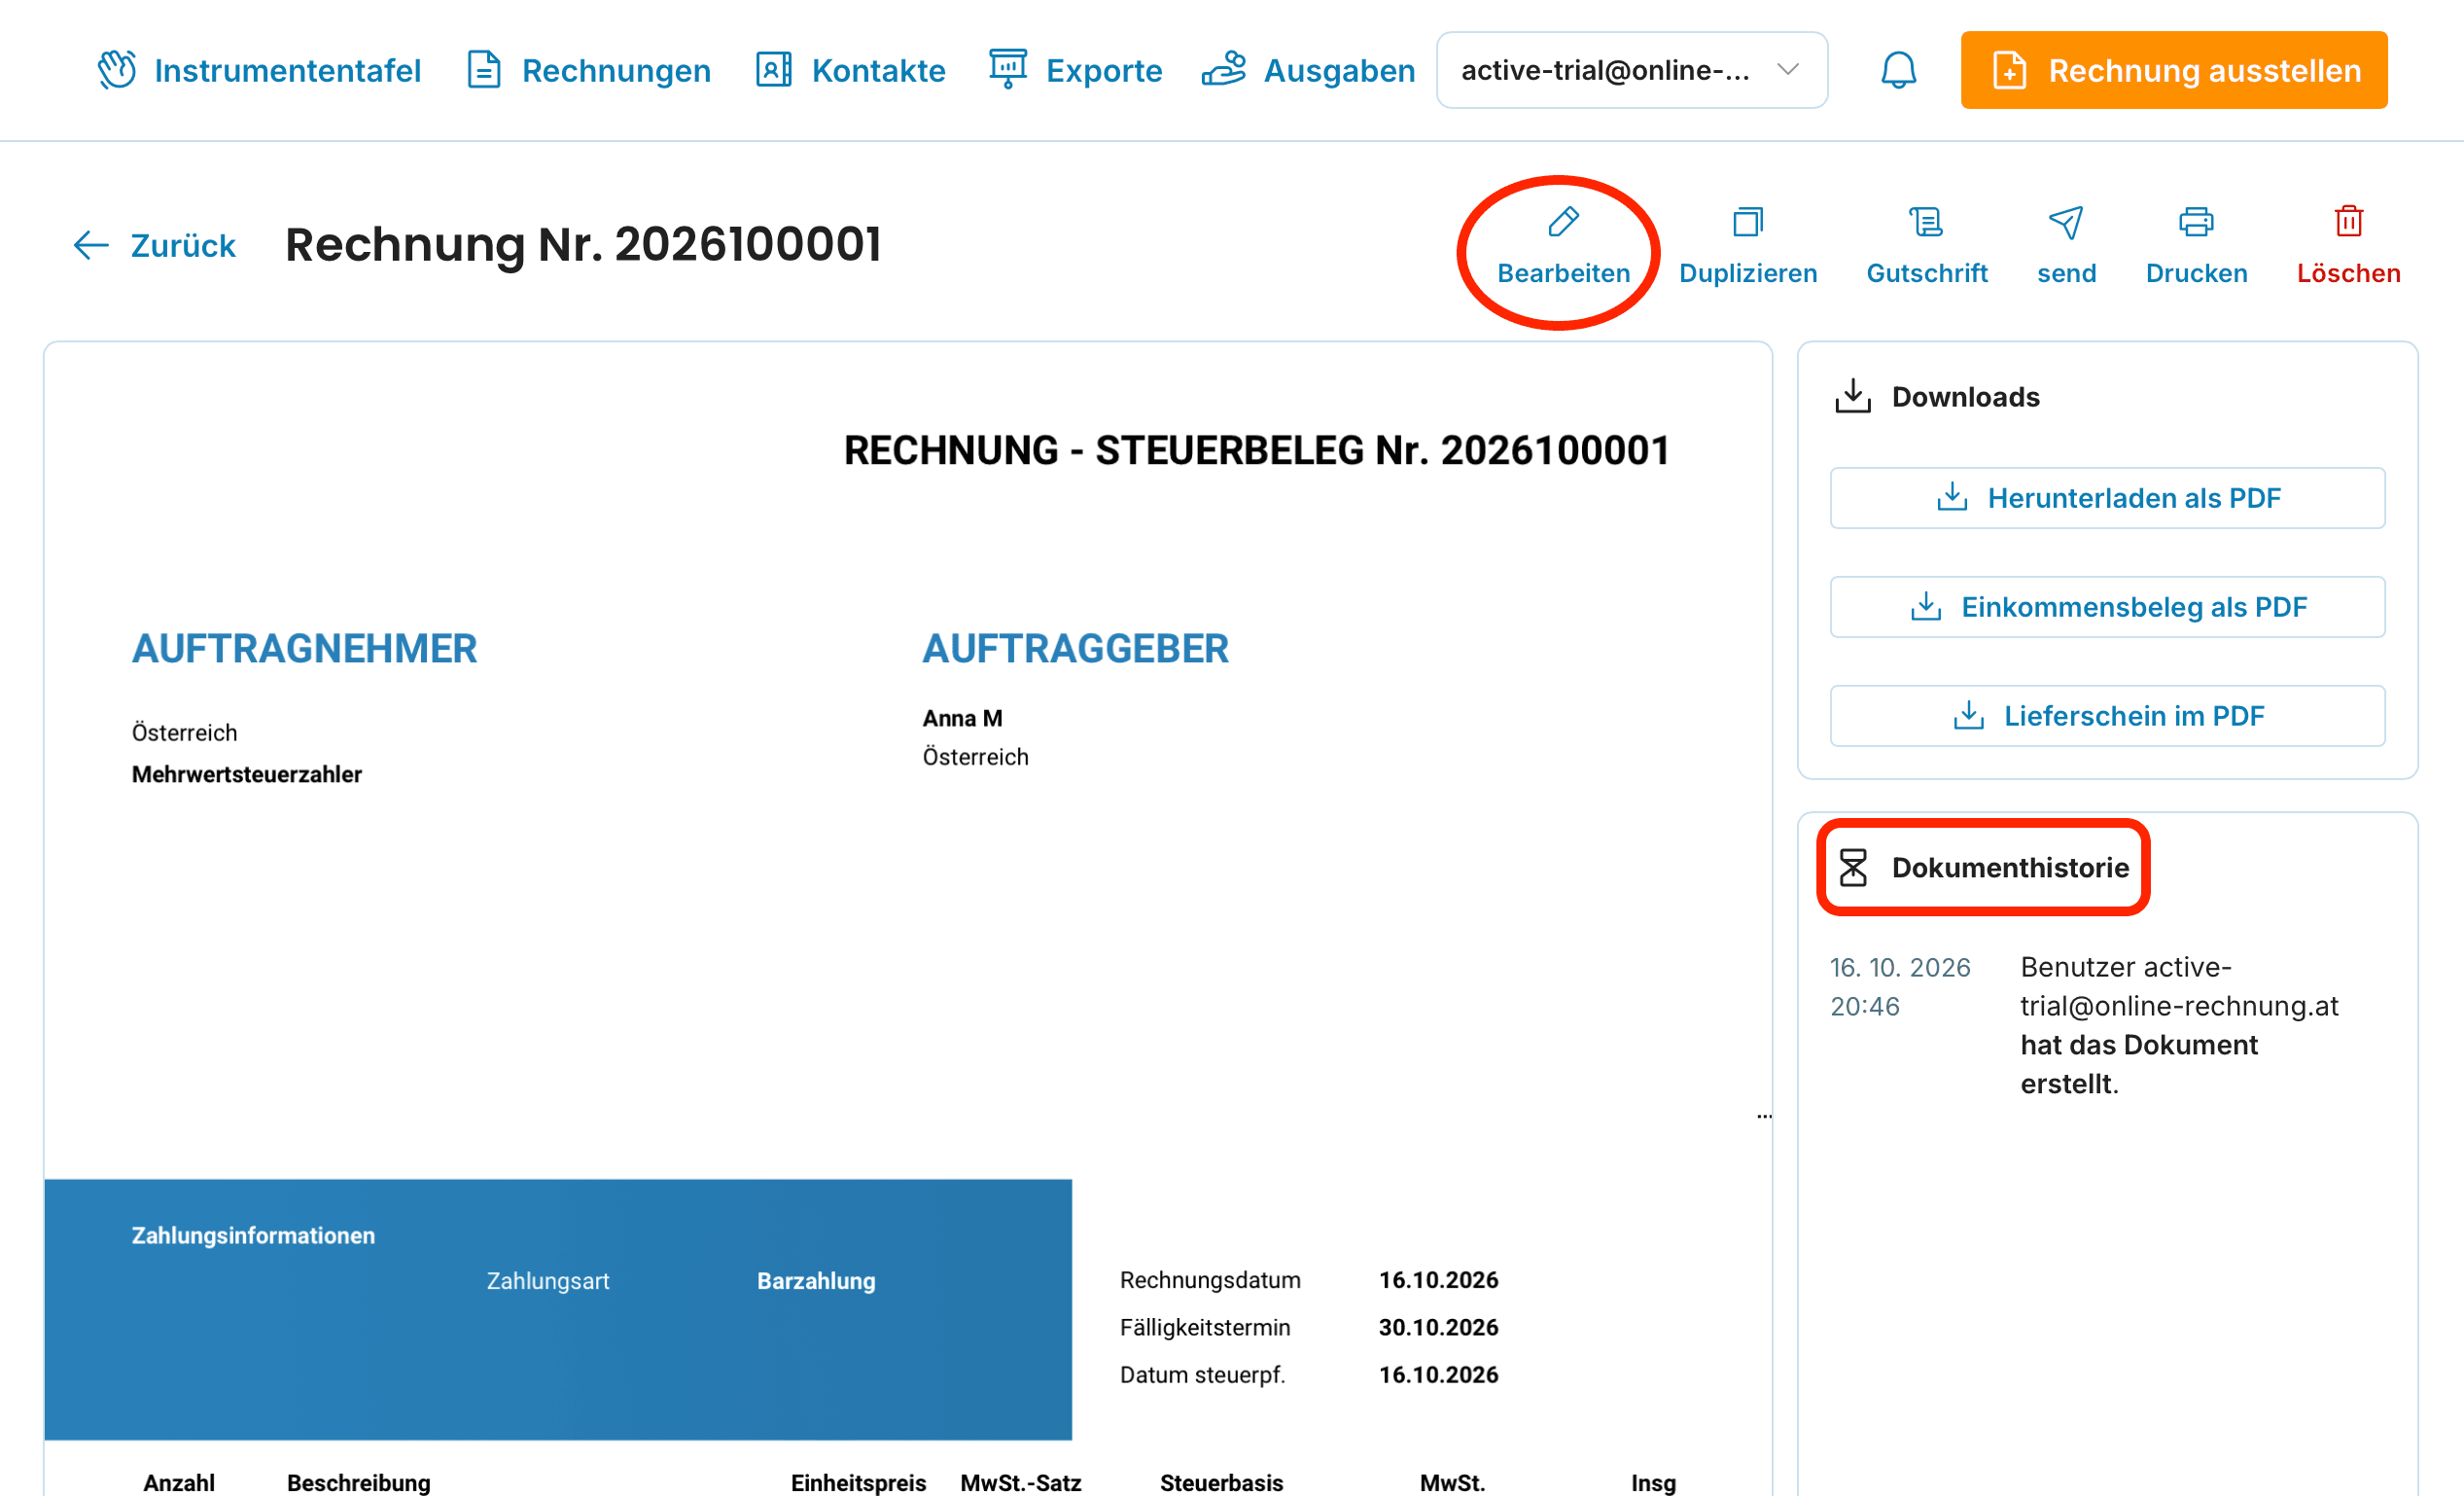Go to the Rechnungen section

click(588, 70)
